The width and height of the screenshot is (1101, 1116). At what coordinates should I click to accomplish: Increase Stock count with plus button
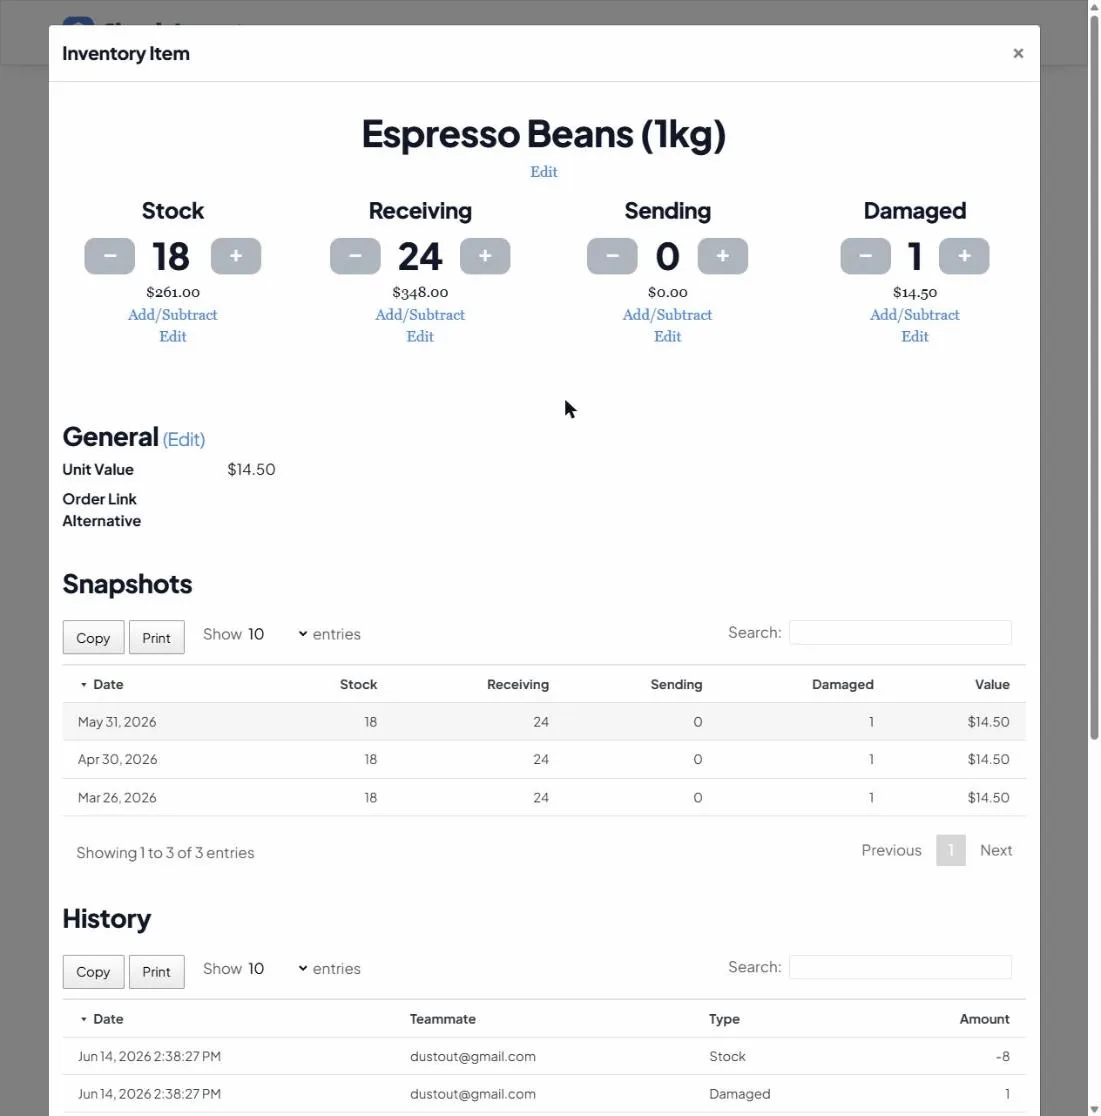[236, 256]
